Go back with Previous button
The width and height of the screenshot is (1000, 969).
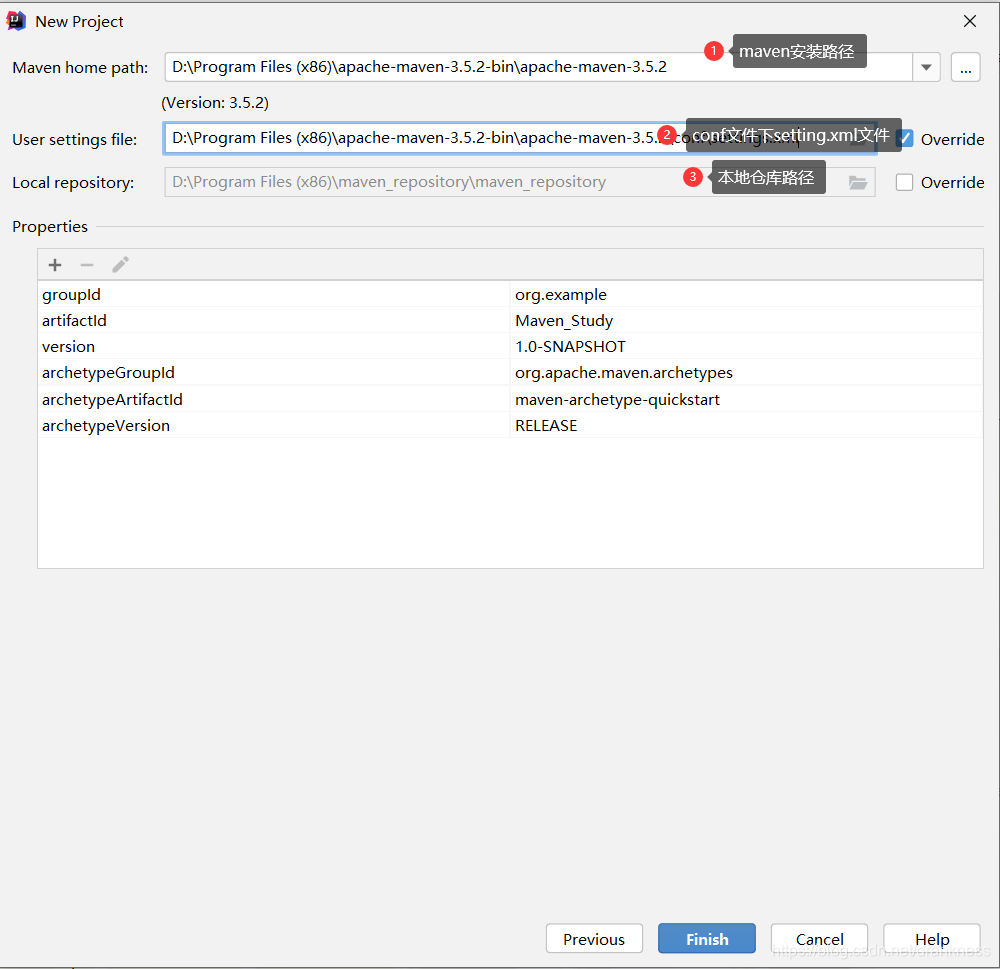click(x=594, y=938)
